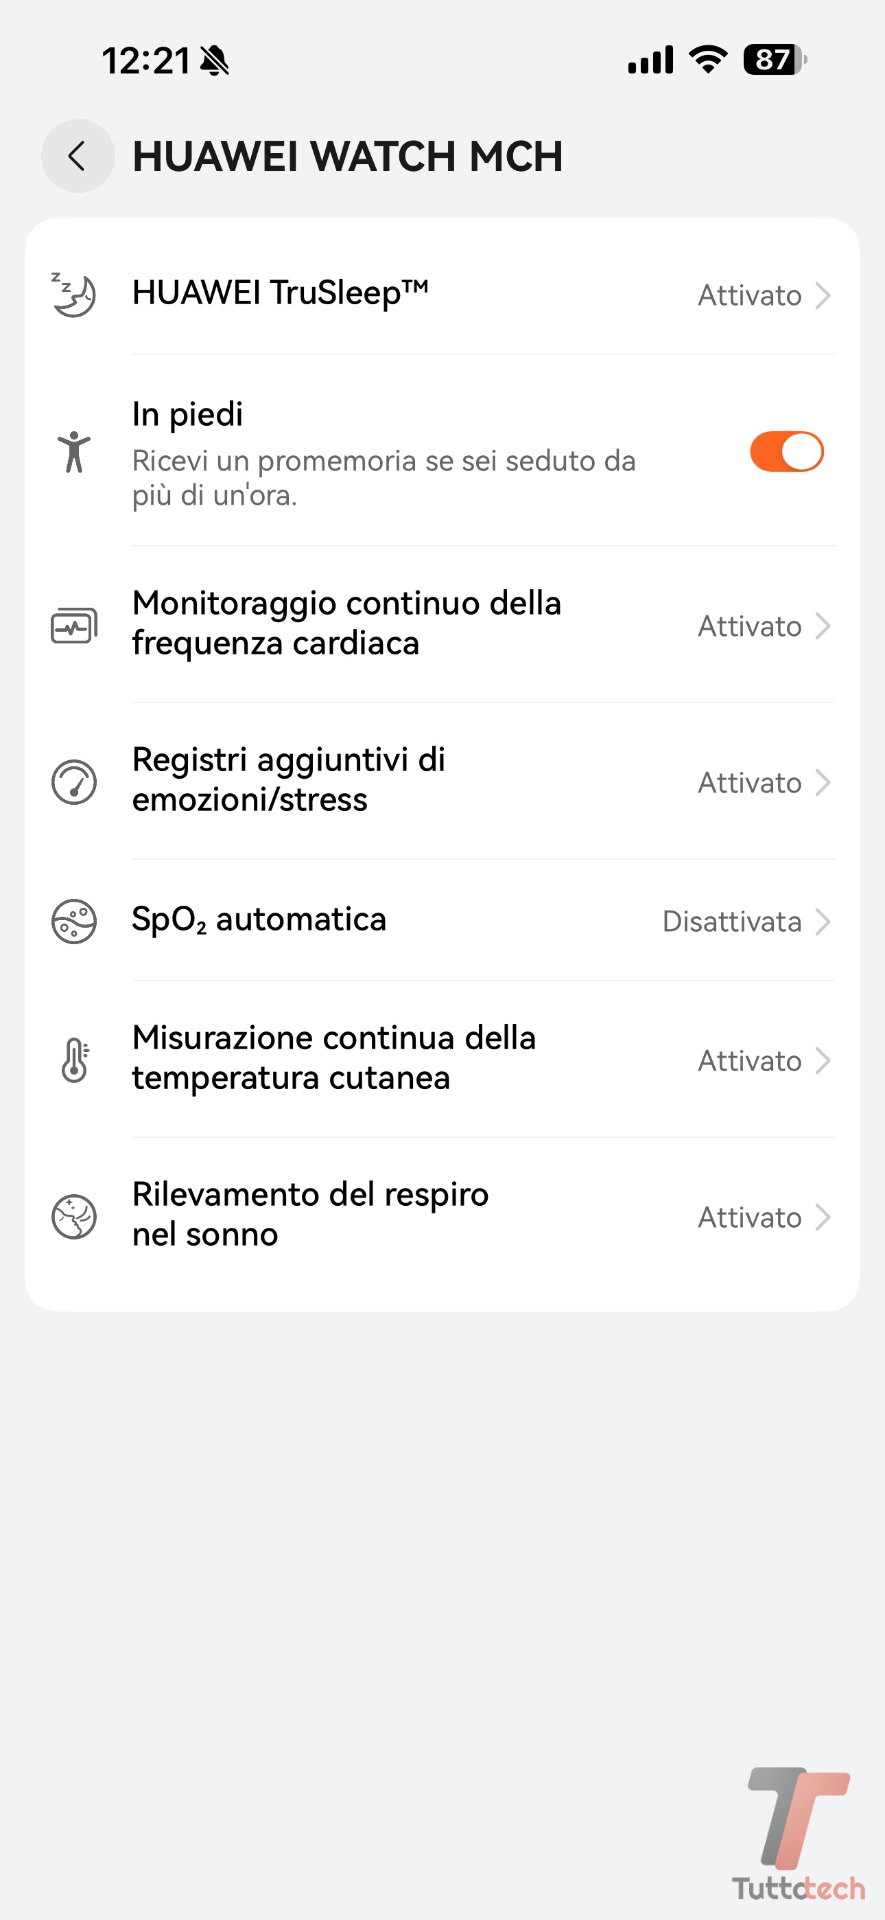Tap the skin temperature thermometer icon

pos(74,1060)
